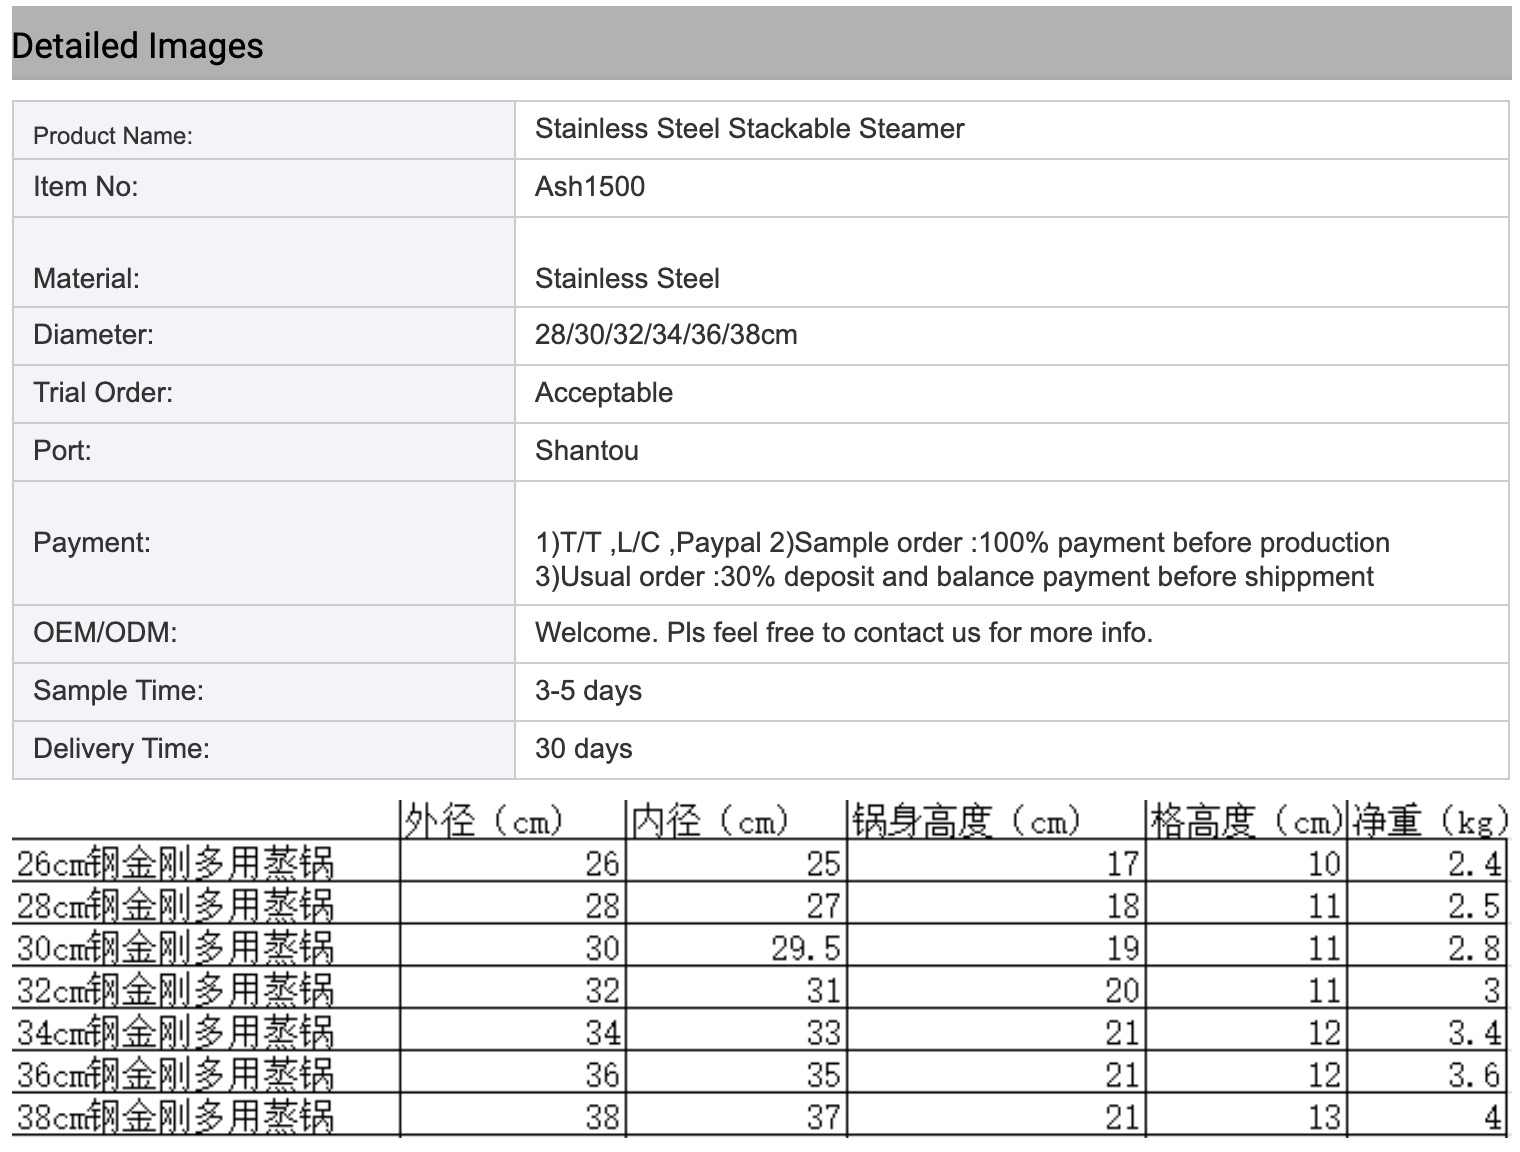Select 28/30/32/34/36/38cm diameter value
This screenshot has width=1520, height=1152.
click(666, 334)
